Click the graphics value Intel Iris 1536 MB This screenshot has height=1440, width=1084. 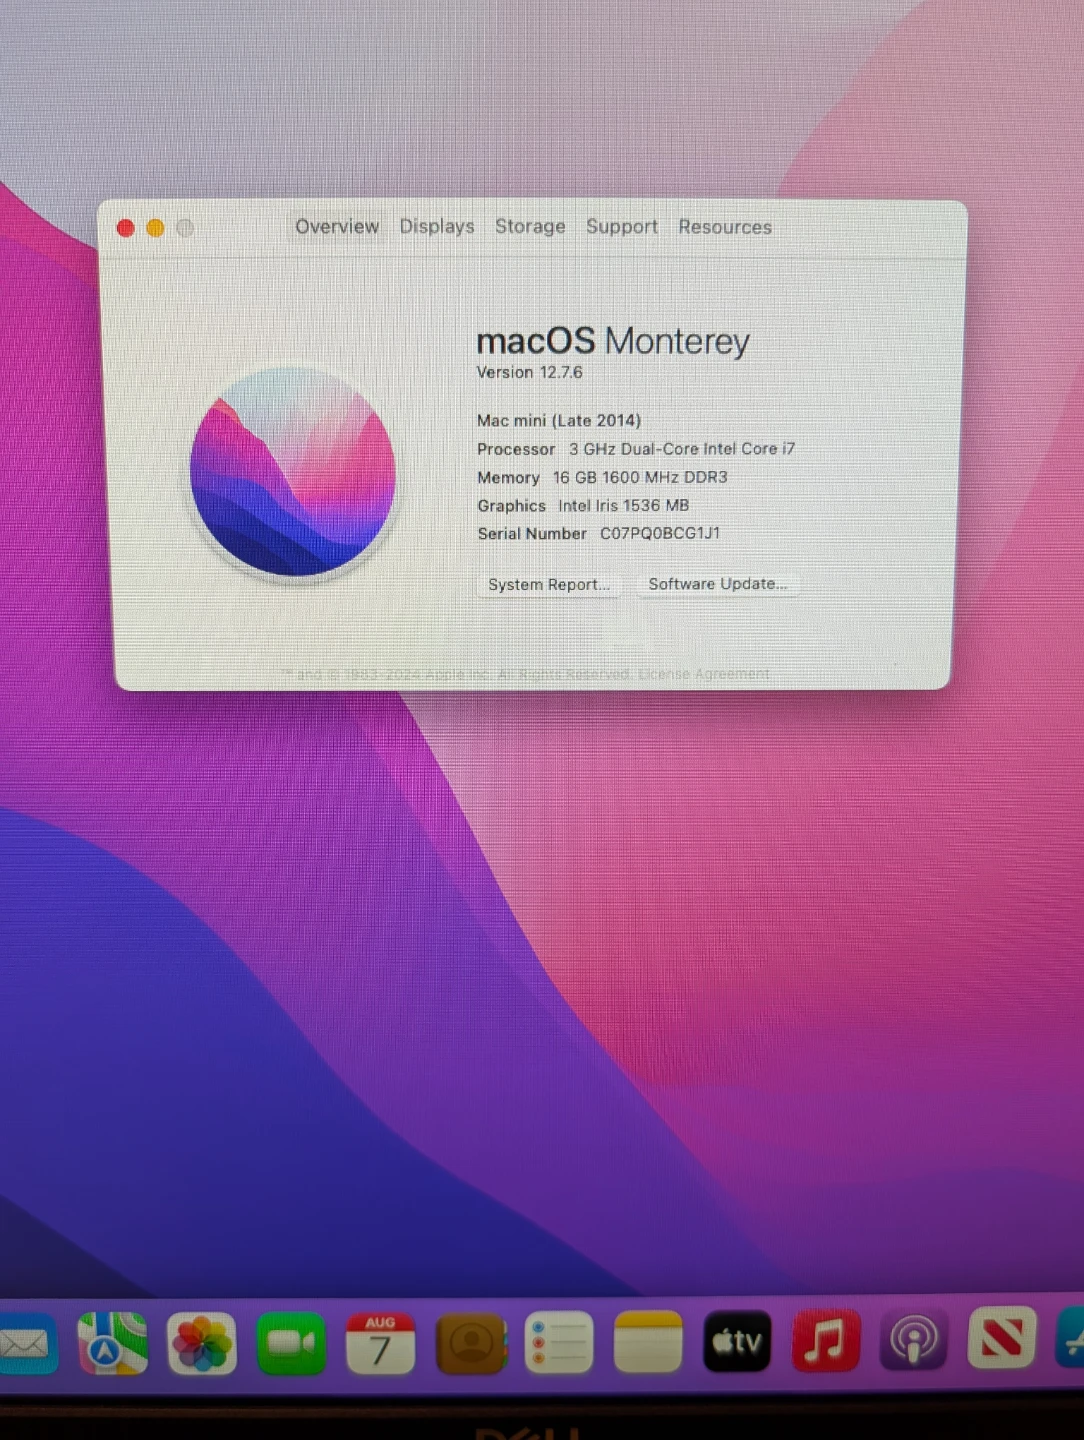(x=623, y=505)
